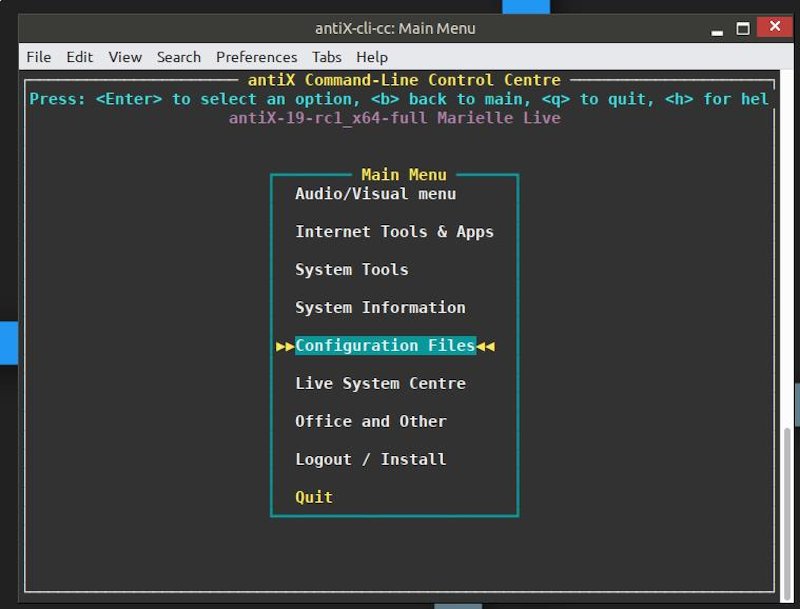The image size is (800, 609).
Task: Select System Tools
Action: 351,269
